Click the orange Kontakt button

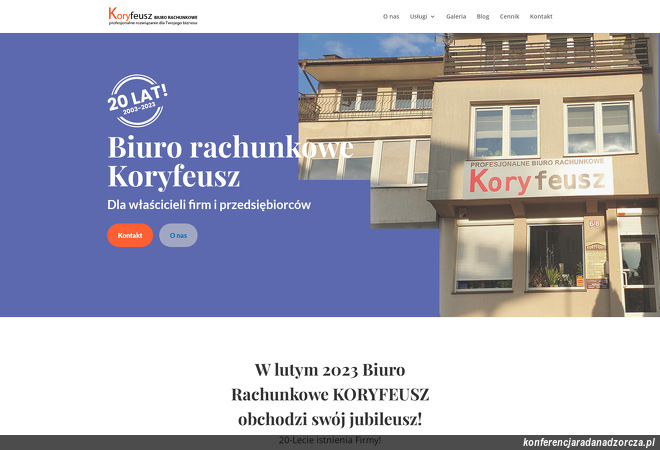point(130,235)
